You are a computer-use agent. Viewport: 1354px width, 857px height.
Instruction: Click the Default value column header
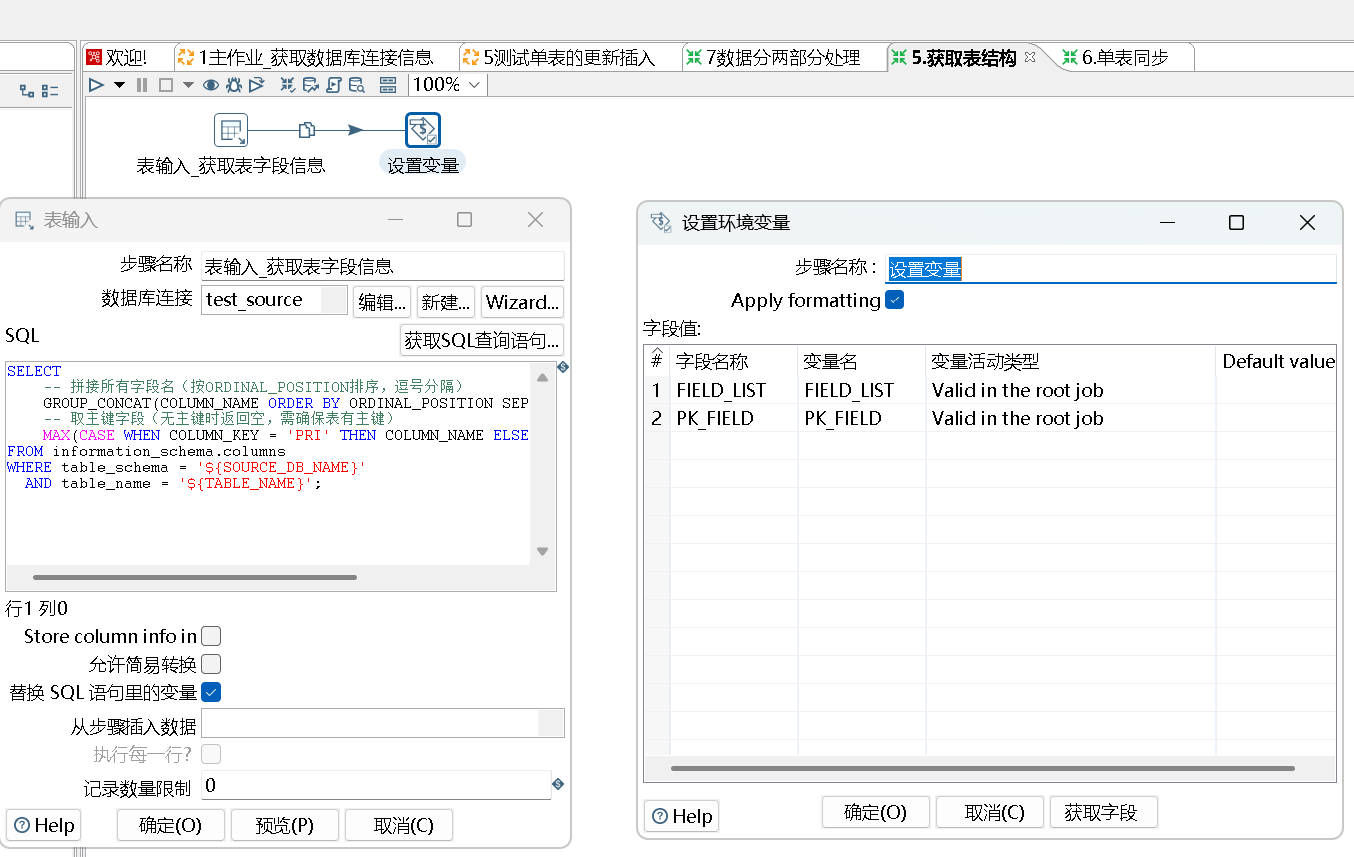pos(1277,361)
